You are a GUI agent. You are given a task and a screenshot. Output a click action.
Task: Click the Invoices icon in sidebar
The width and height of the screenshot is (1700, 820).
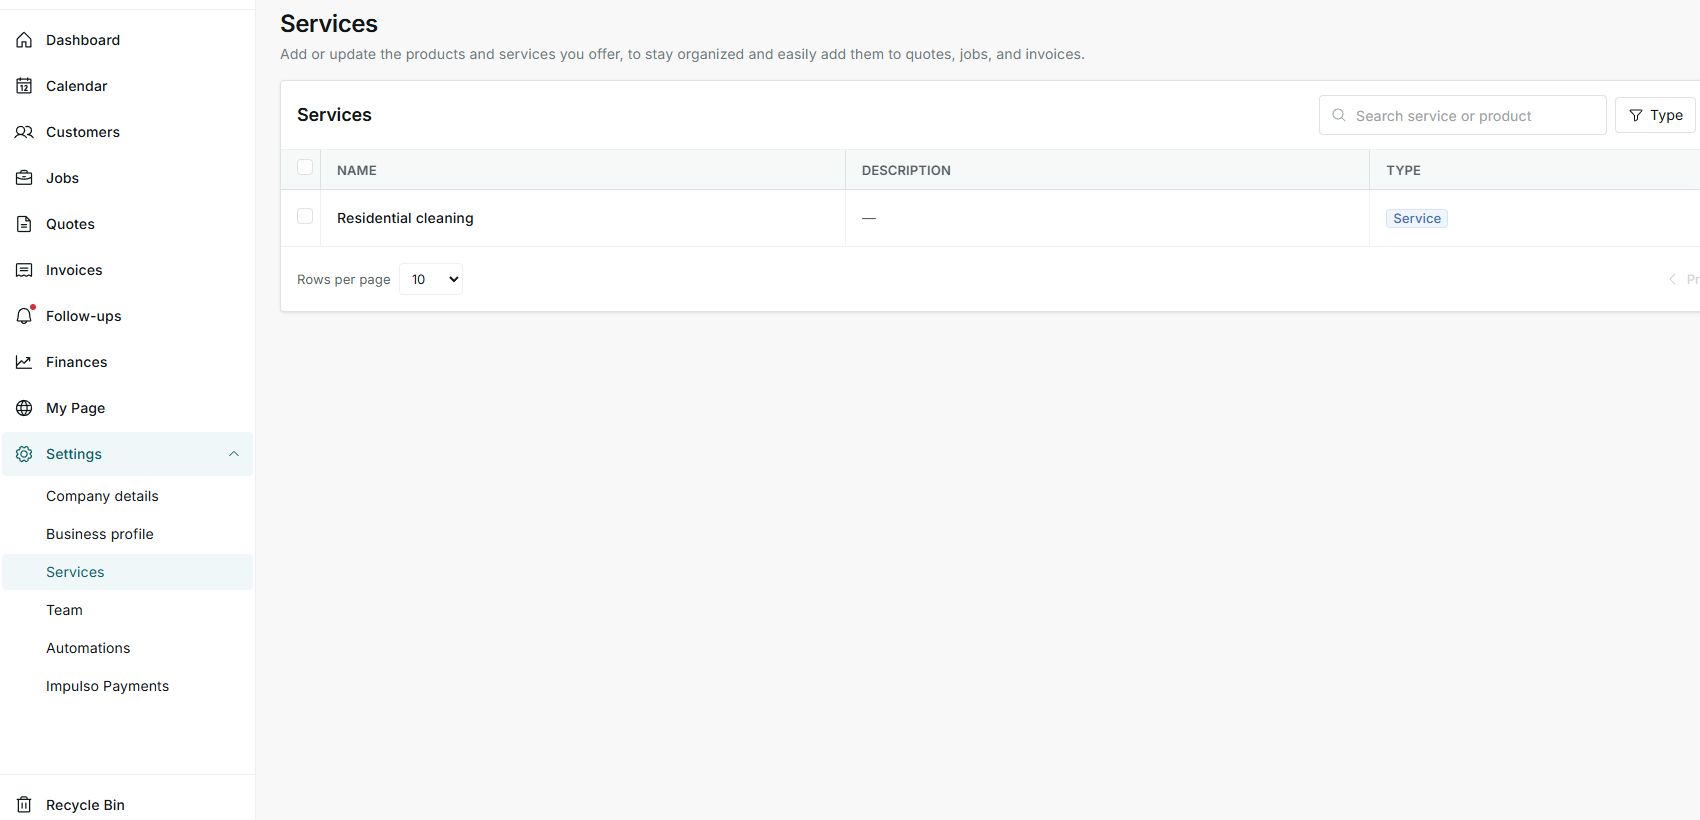[24, 270]
